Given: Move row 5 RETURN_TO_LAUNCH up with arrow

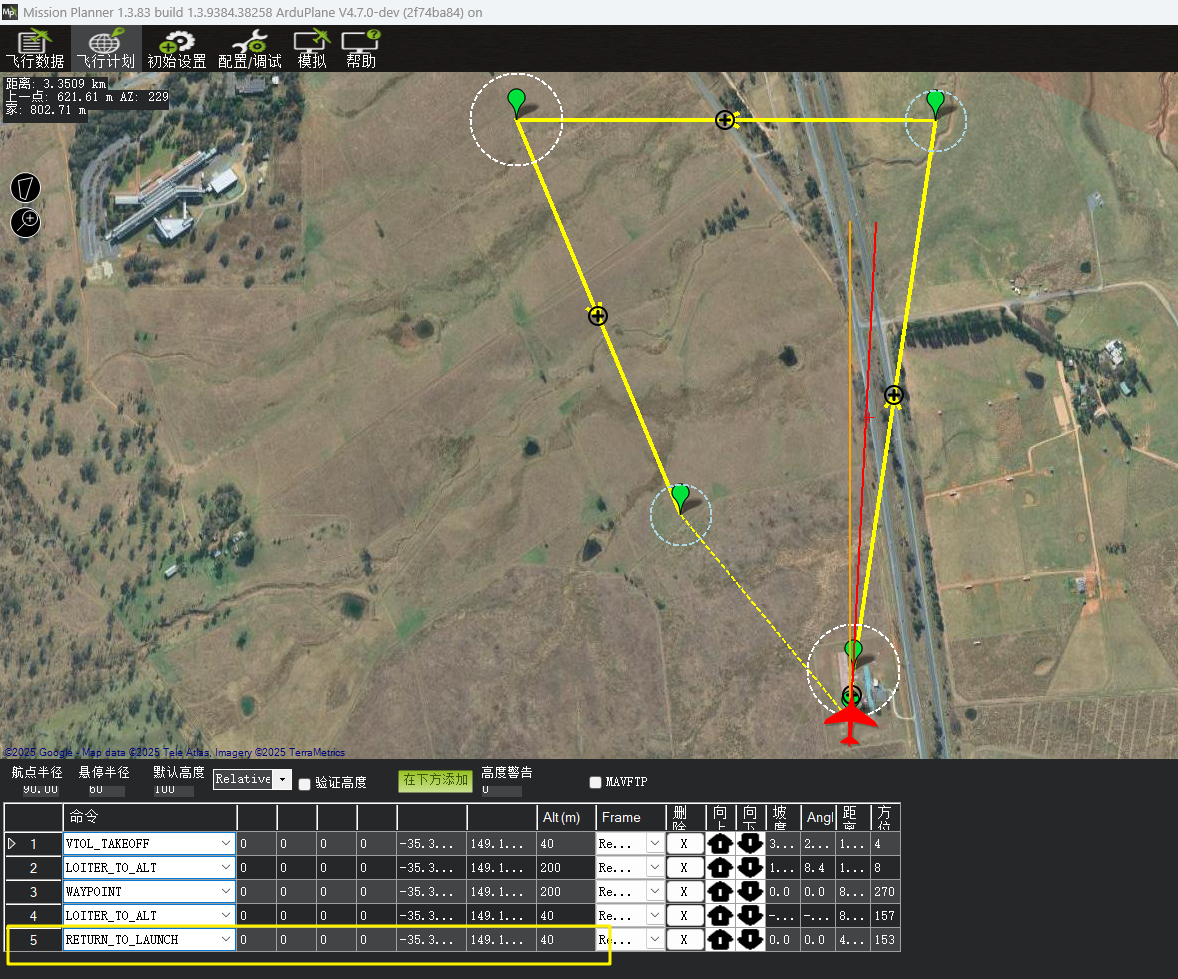Looking at the screenshot, I should [x=719, y=939].
